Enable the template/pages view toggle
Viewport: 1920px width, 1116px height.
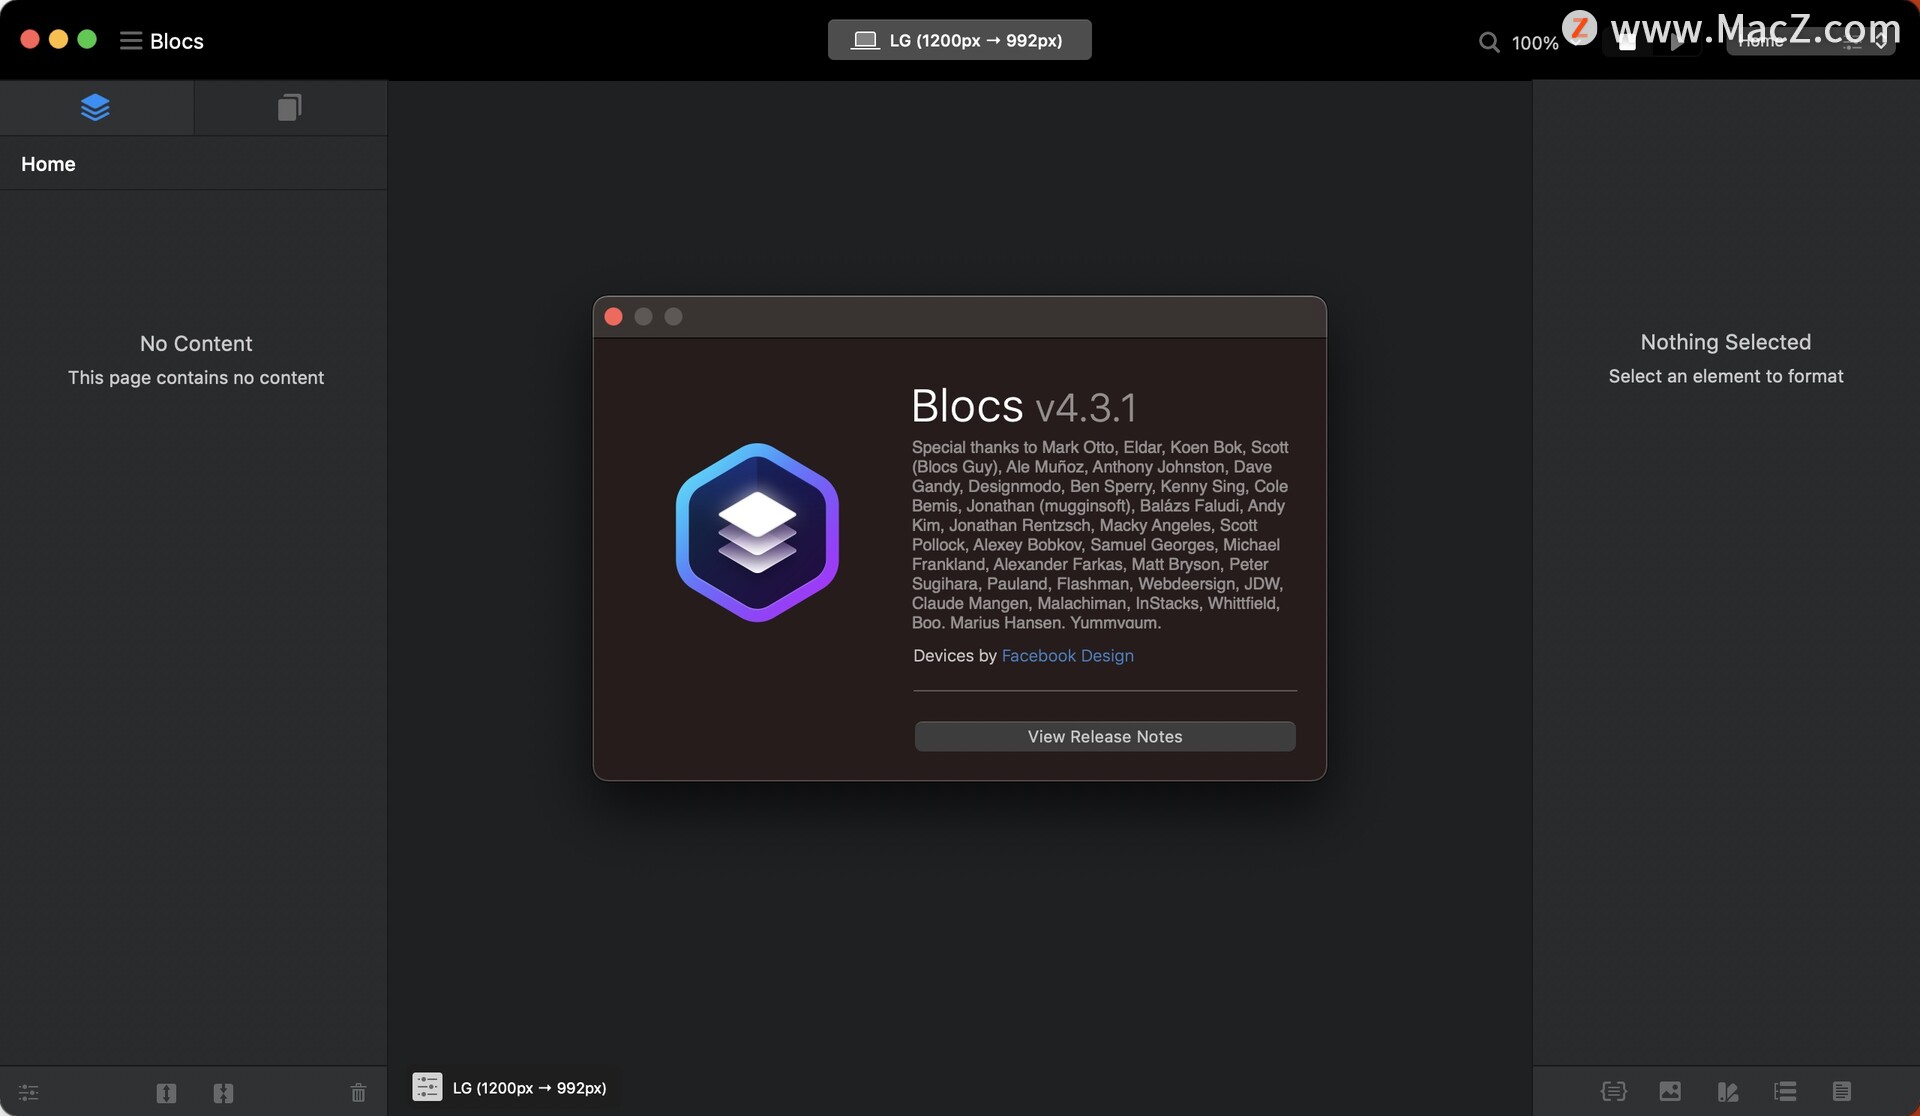(x=288, y=106)
